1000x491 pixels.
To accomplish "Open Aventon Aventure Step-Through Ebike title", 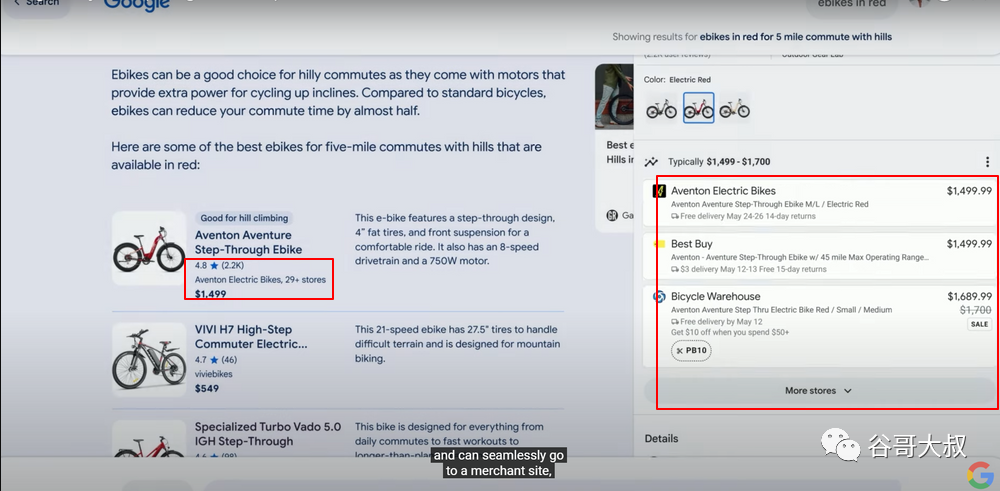I will (248, 242).
